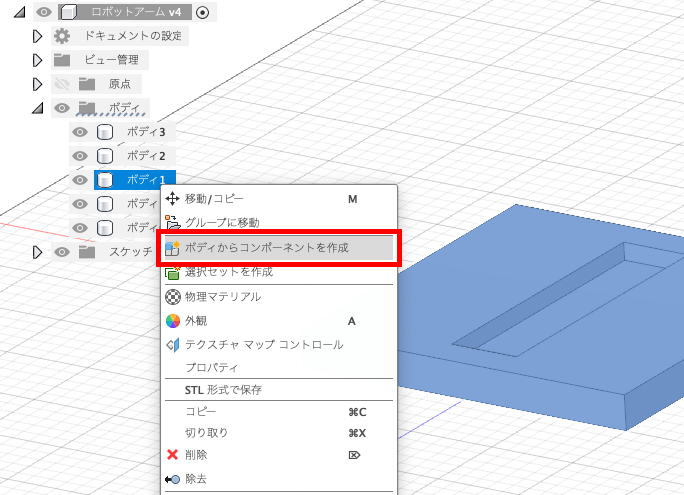Select the ドキュメントの設定 label
684x495 pixels.
(x=133, y=36)
